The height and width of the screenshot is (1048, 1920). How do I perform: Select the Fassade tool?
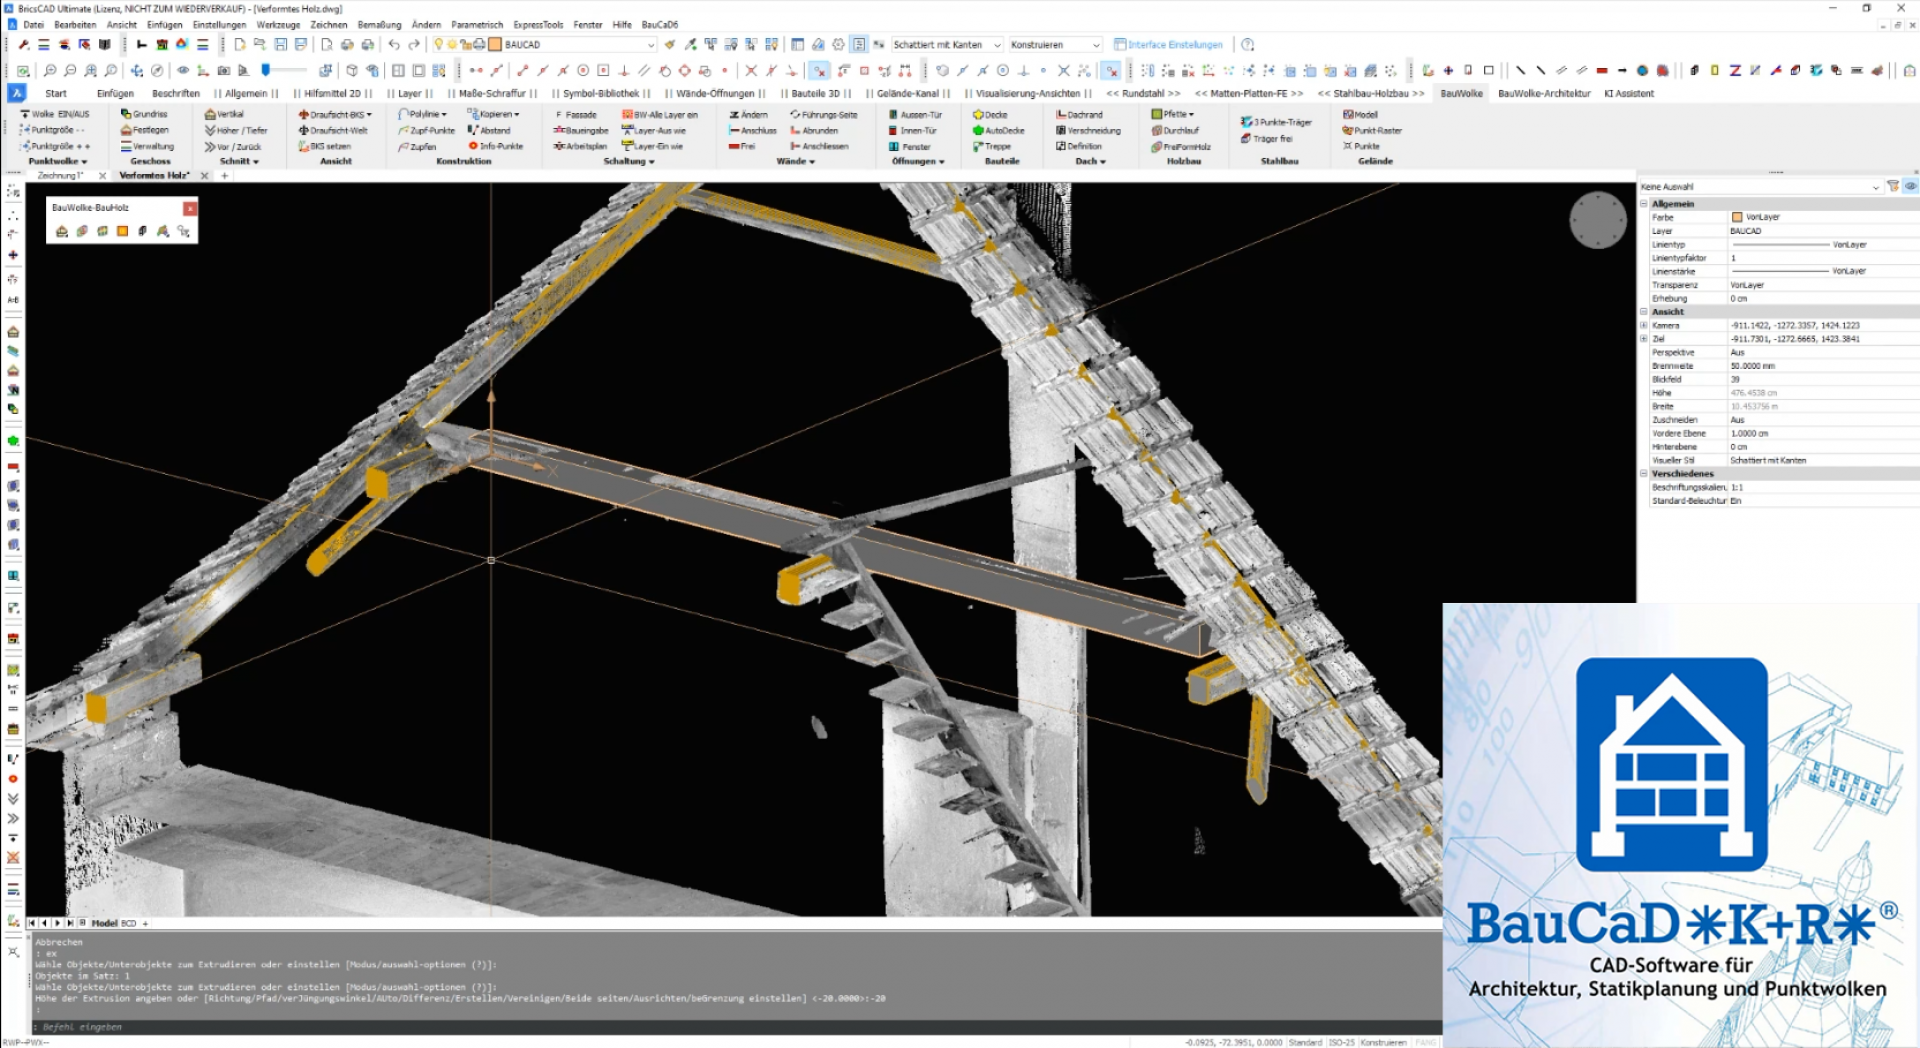coord(575,114)
